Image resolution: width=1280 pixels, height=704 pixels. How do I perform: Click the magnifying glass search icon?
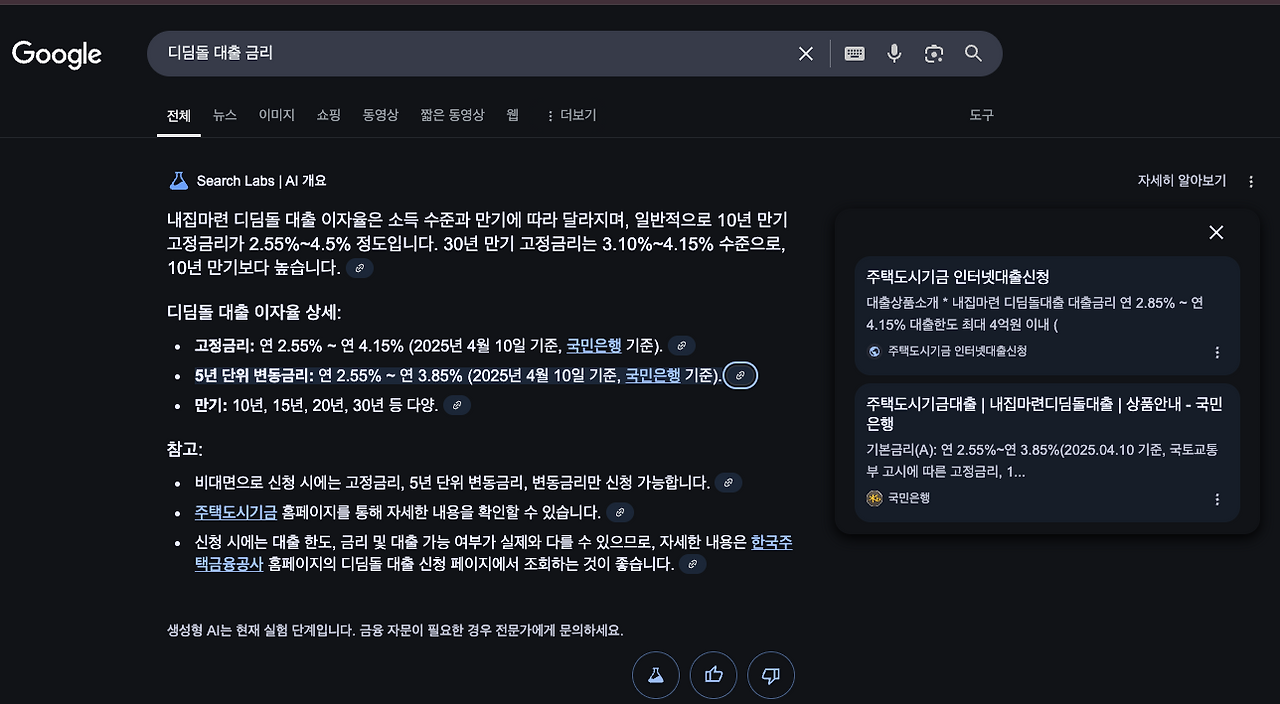tap(973, 54)
